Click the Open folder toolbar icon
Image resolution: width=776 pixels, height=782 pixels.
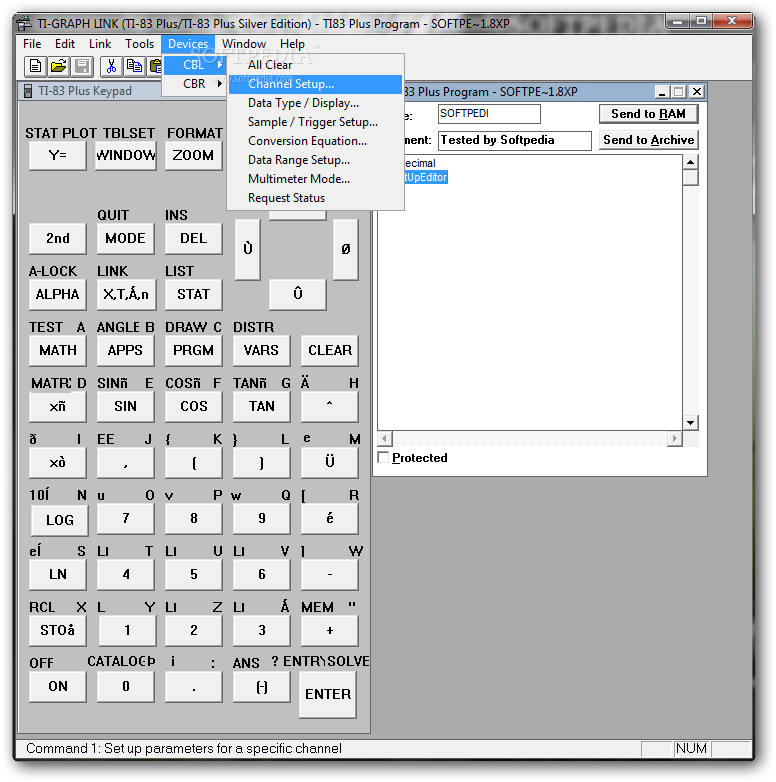[59, 66]
